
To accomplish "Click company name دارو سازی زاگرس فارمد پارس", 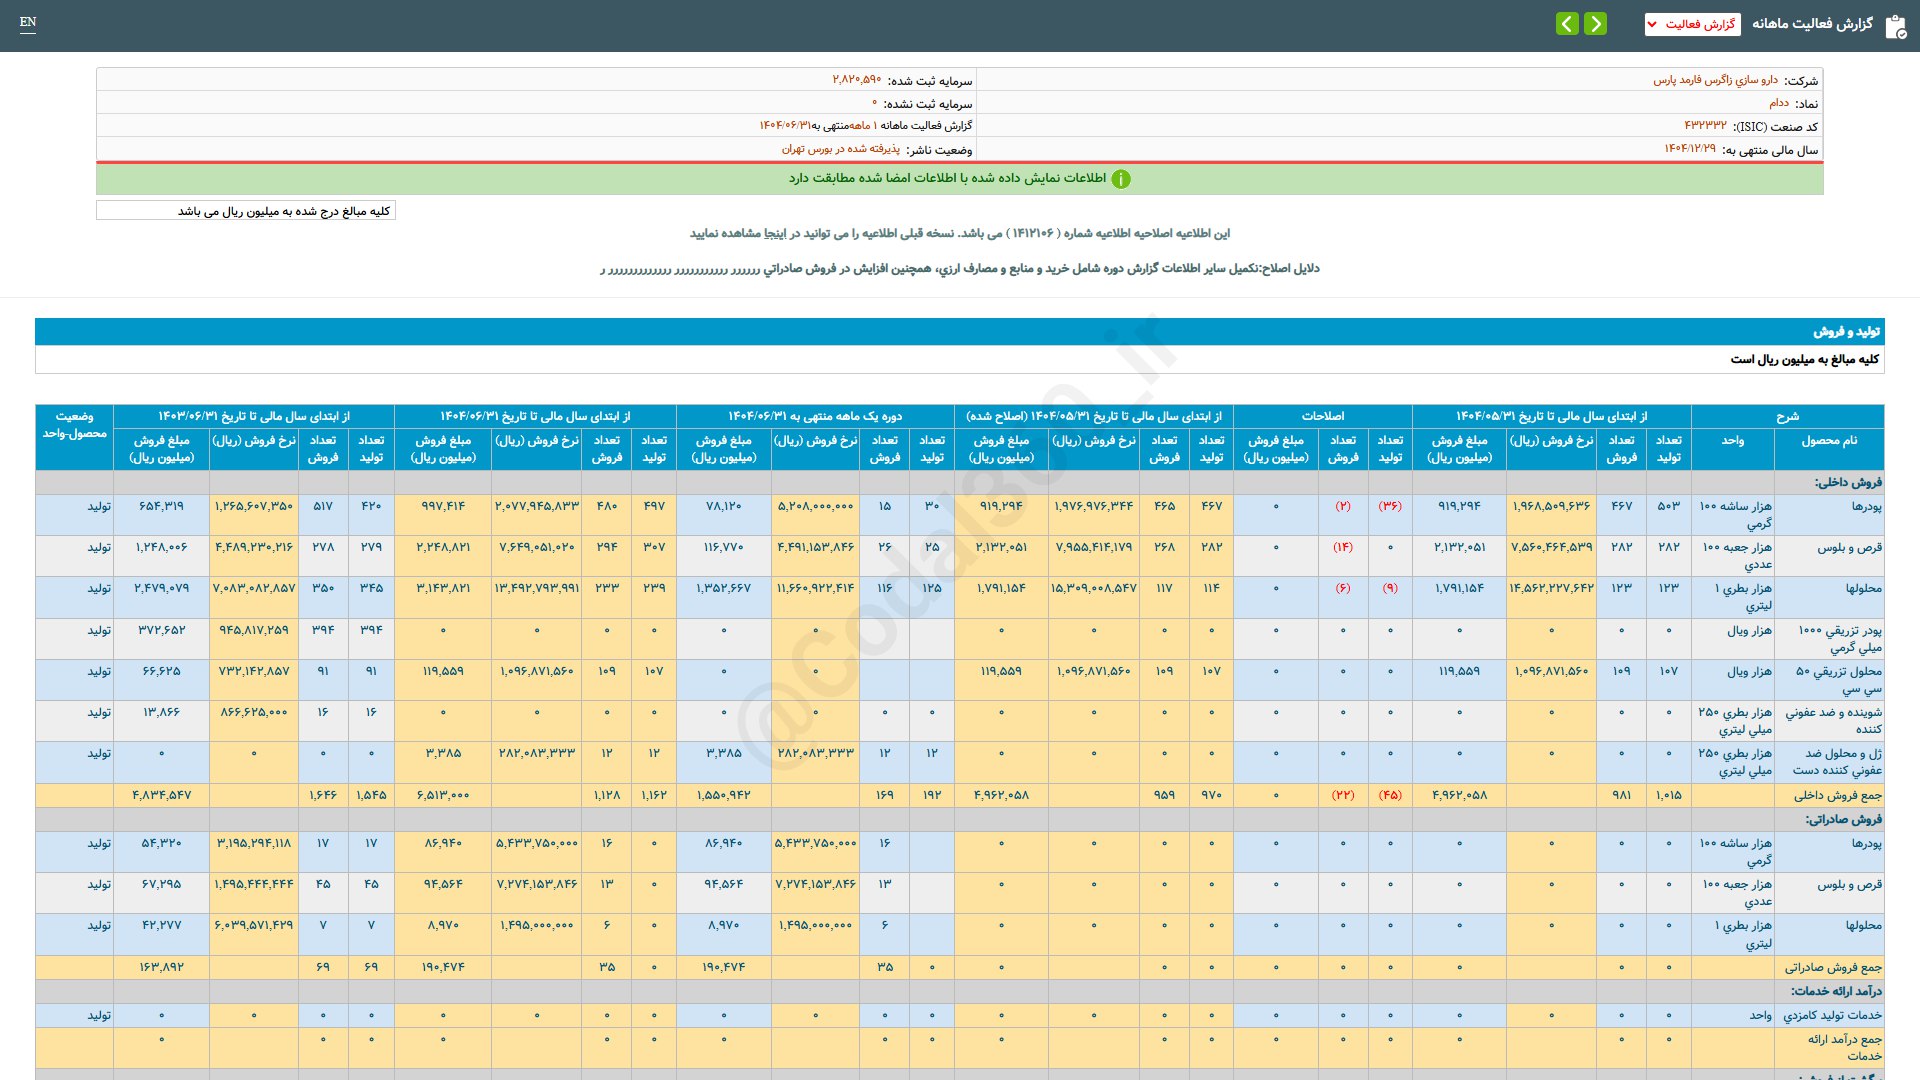I will tap(1715, 80).
